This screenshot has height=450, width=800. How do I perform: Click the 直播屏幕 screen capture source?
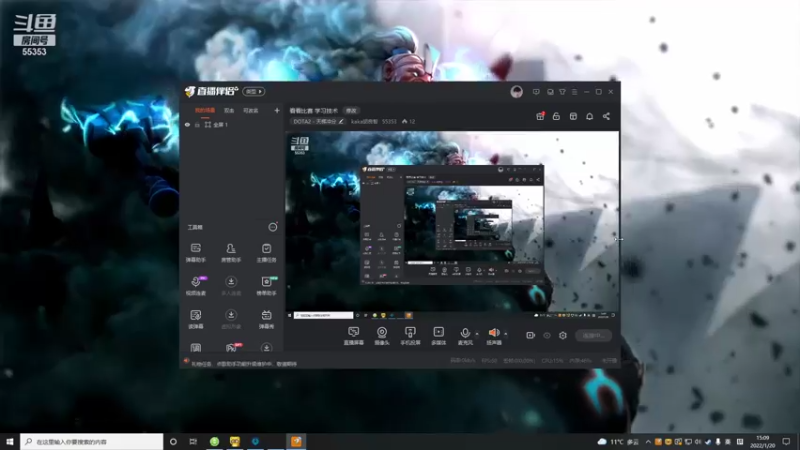(354, 336)
